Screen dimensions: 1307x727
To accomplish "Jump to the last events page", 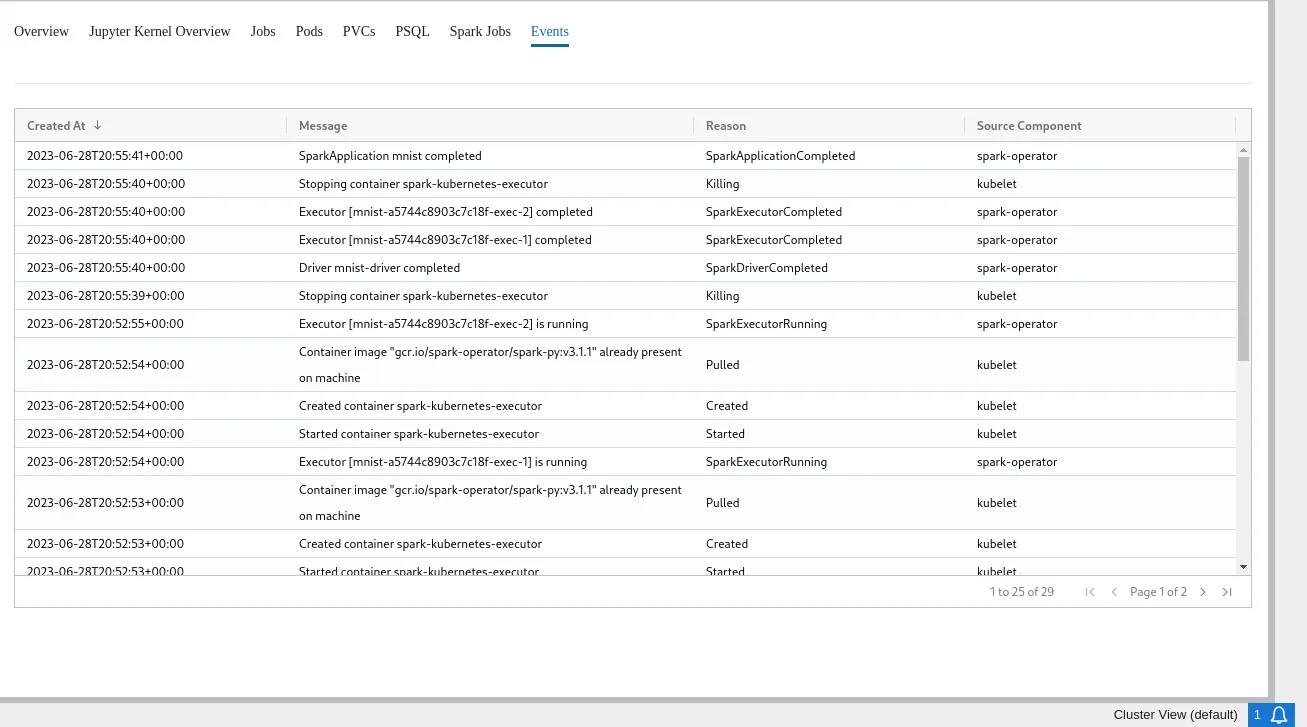I will (x=1227, y=592).
